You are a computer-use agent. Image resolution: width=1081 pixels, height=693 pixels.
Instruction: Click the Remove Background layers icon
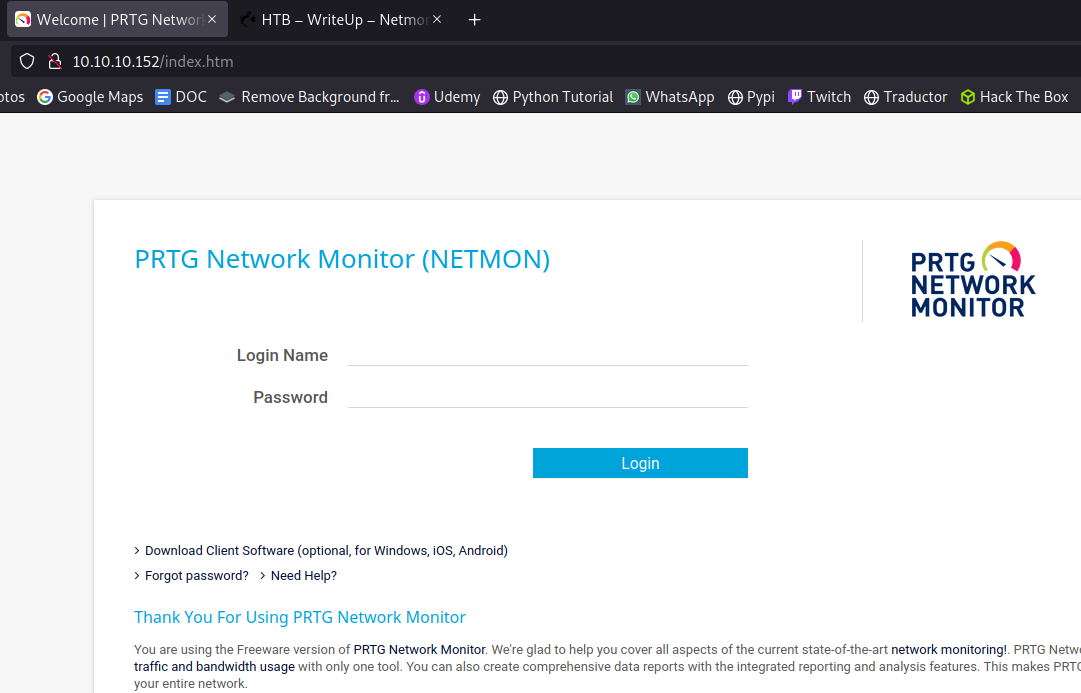(x=227, y=97)
